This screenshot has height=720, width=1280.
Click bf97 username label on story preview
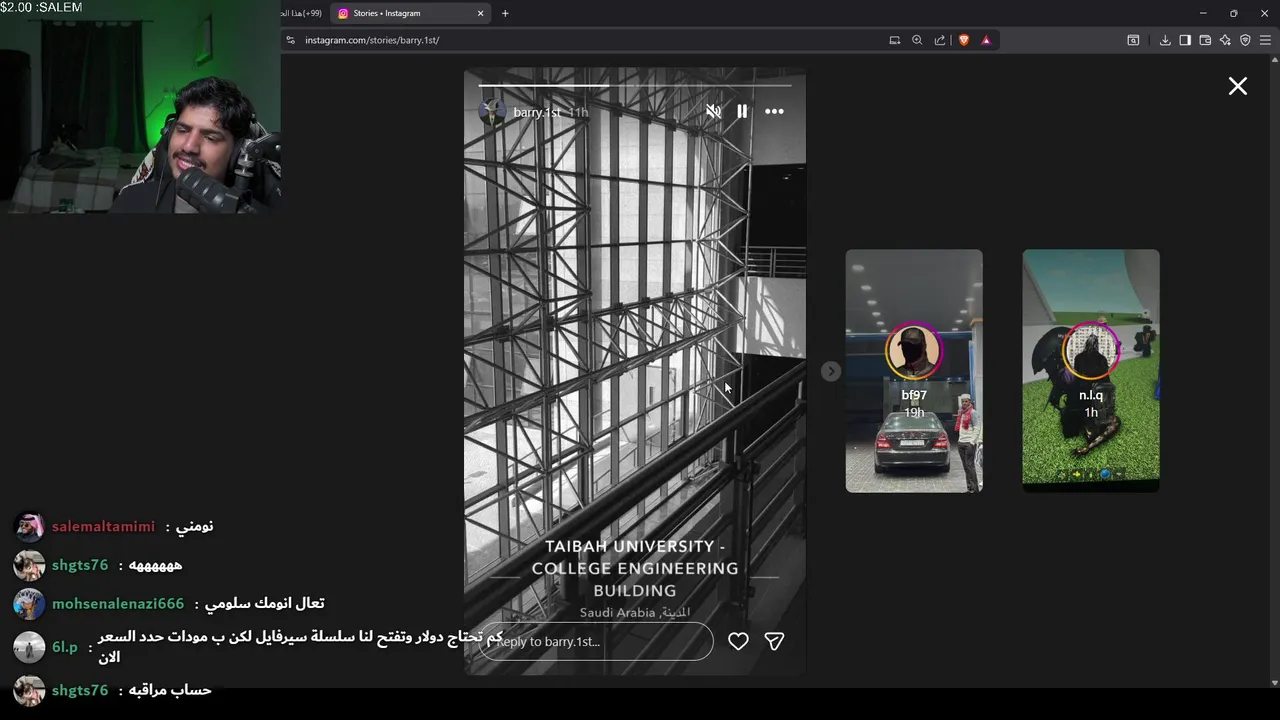[x=914, y=395]
